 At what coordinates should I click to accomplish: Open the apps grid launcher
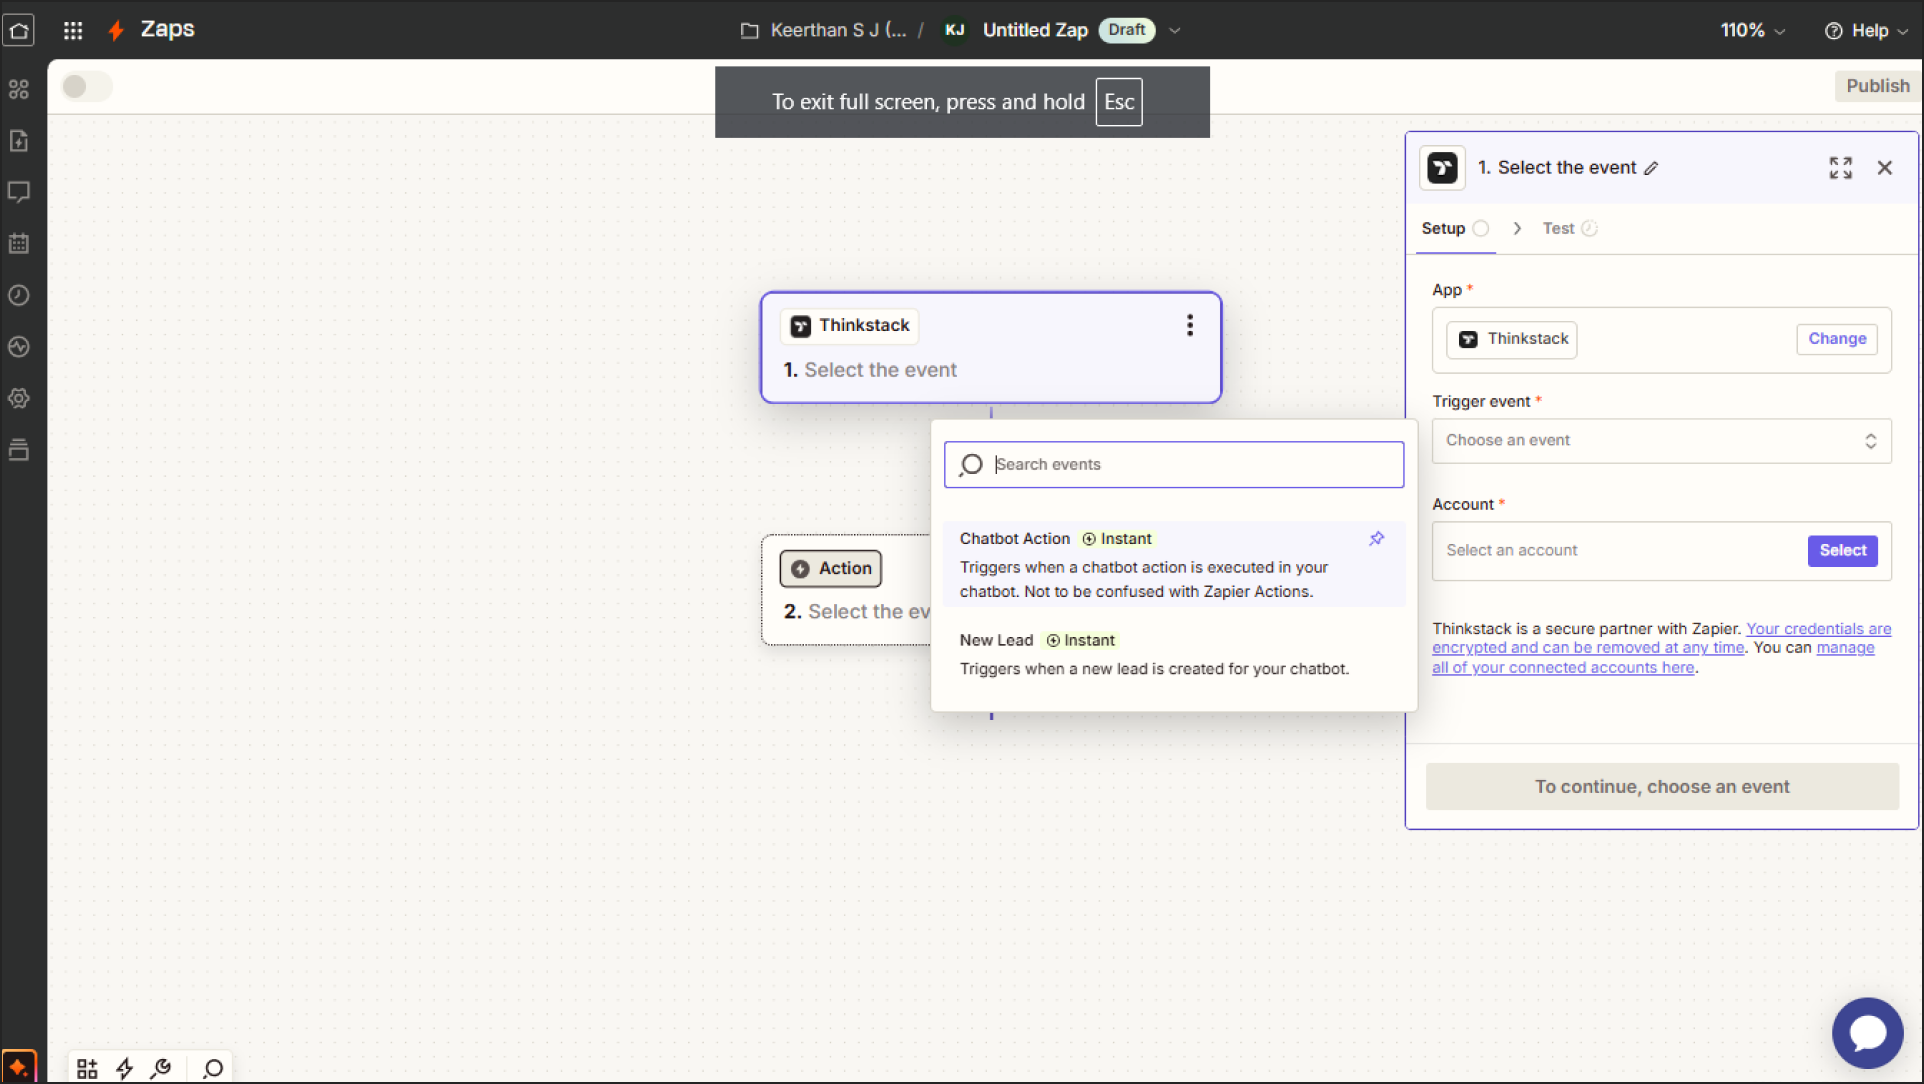tap(73, 30)
